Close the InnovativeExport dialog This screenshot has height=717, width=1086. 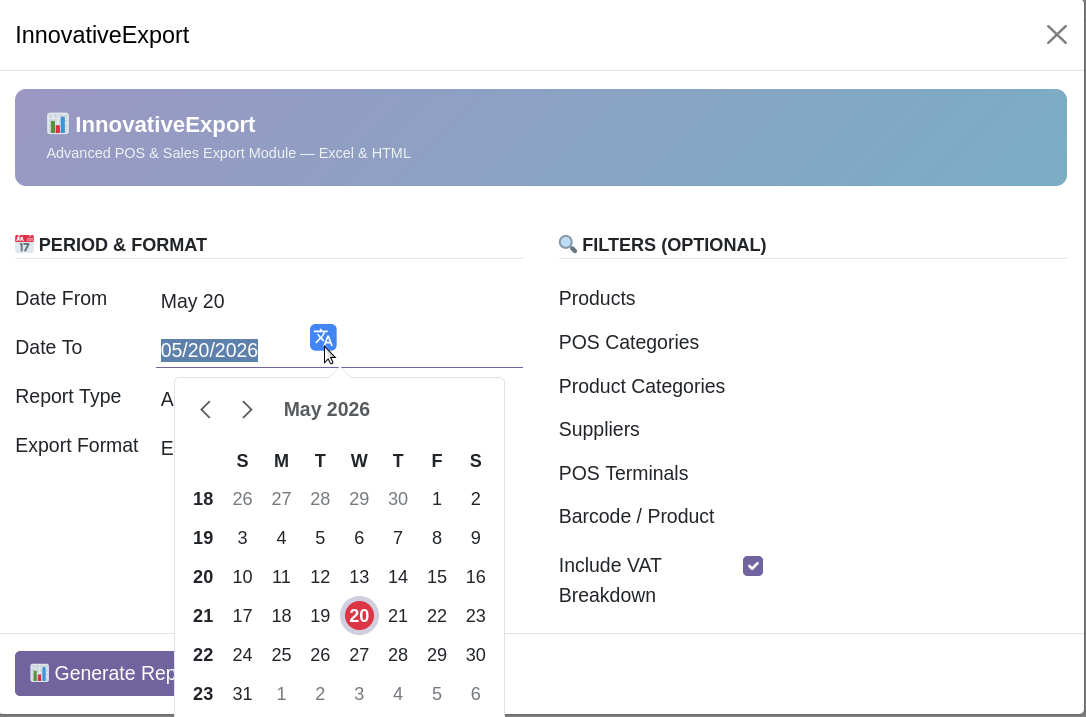pyautogui.click(x=1056, y=35)
